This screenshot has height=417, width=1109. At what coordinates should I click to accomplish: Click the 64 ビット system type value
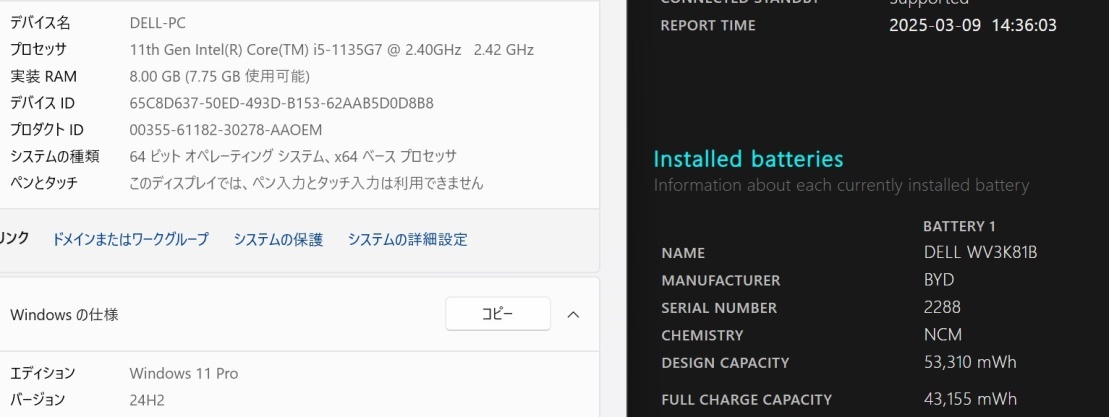point(293,157)
